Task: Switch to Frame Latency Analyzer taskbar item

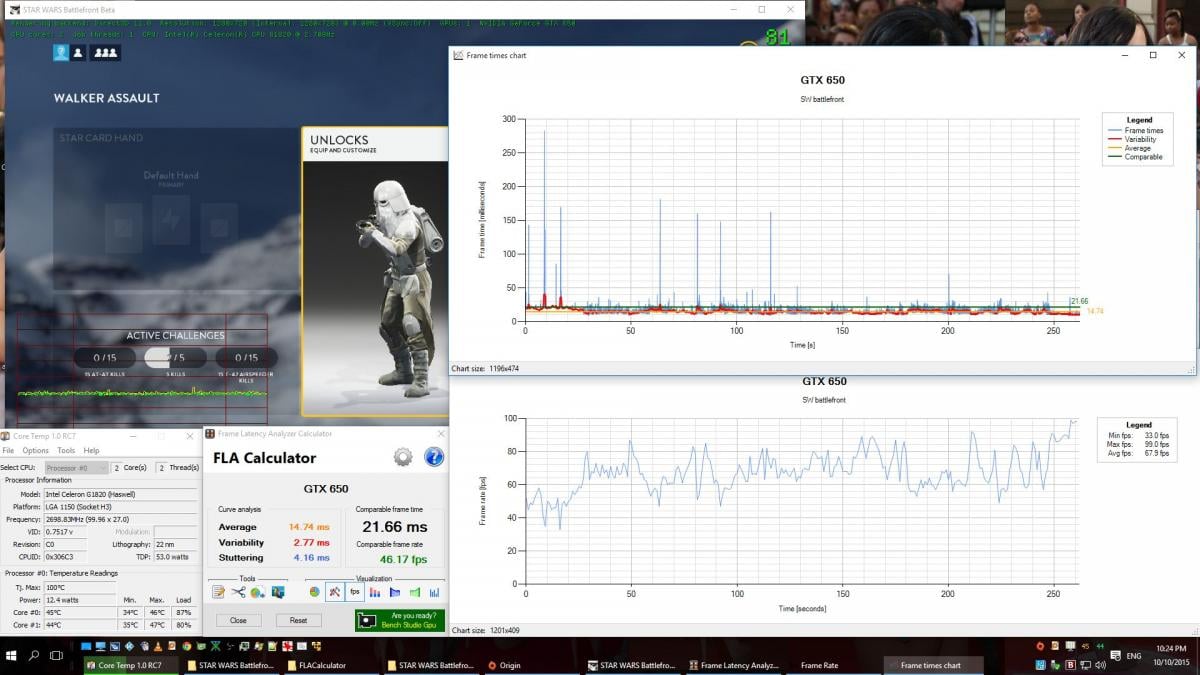Action: click(x=734, y=665)
